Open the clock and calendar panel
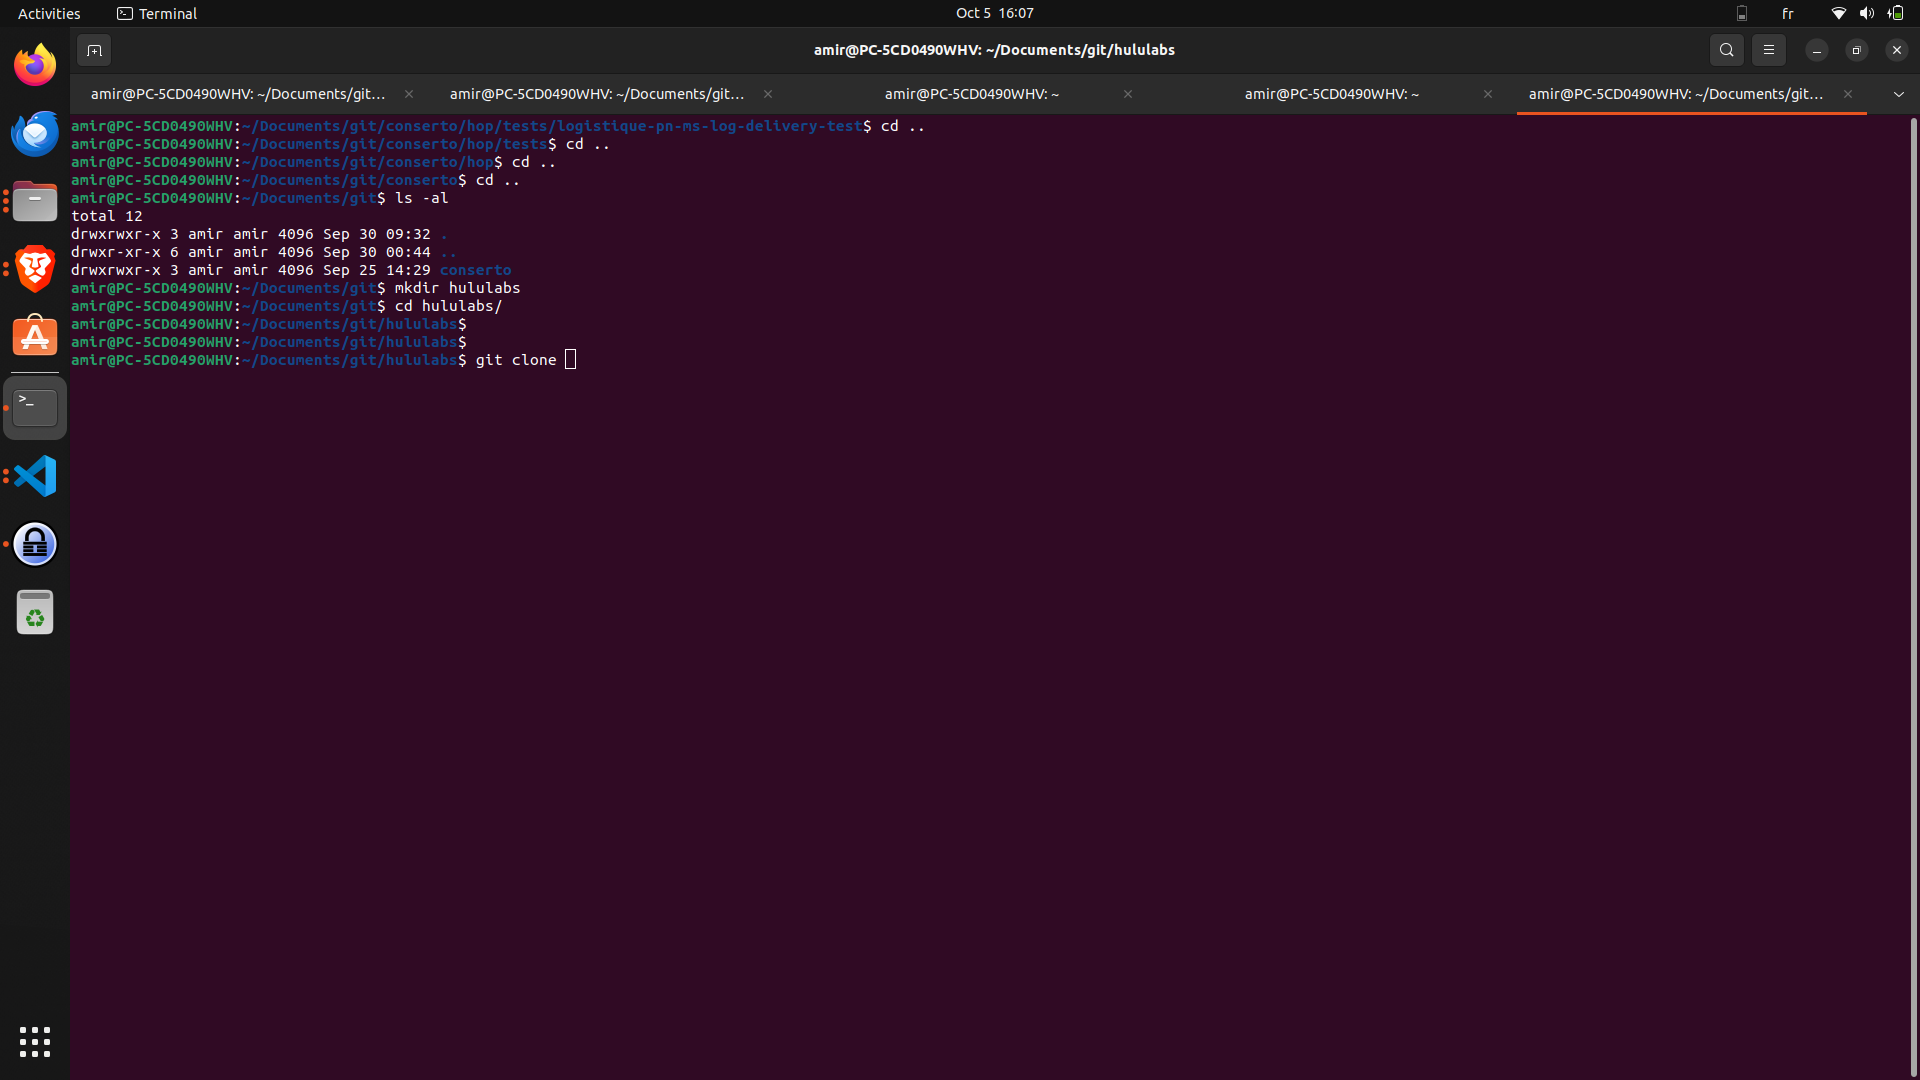 [994, 13]
